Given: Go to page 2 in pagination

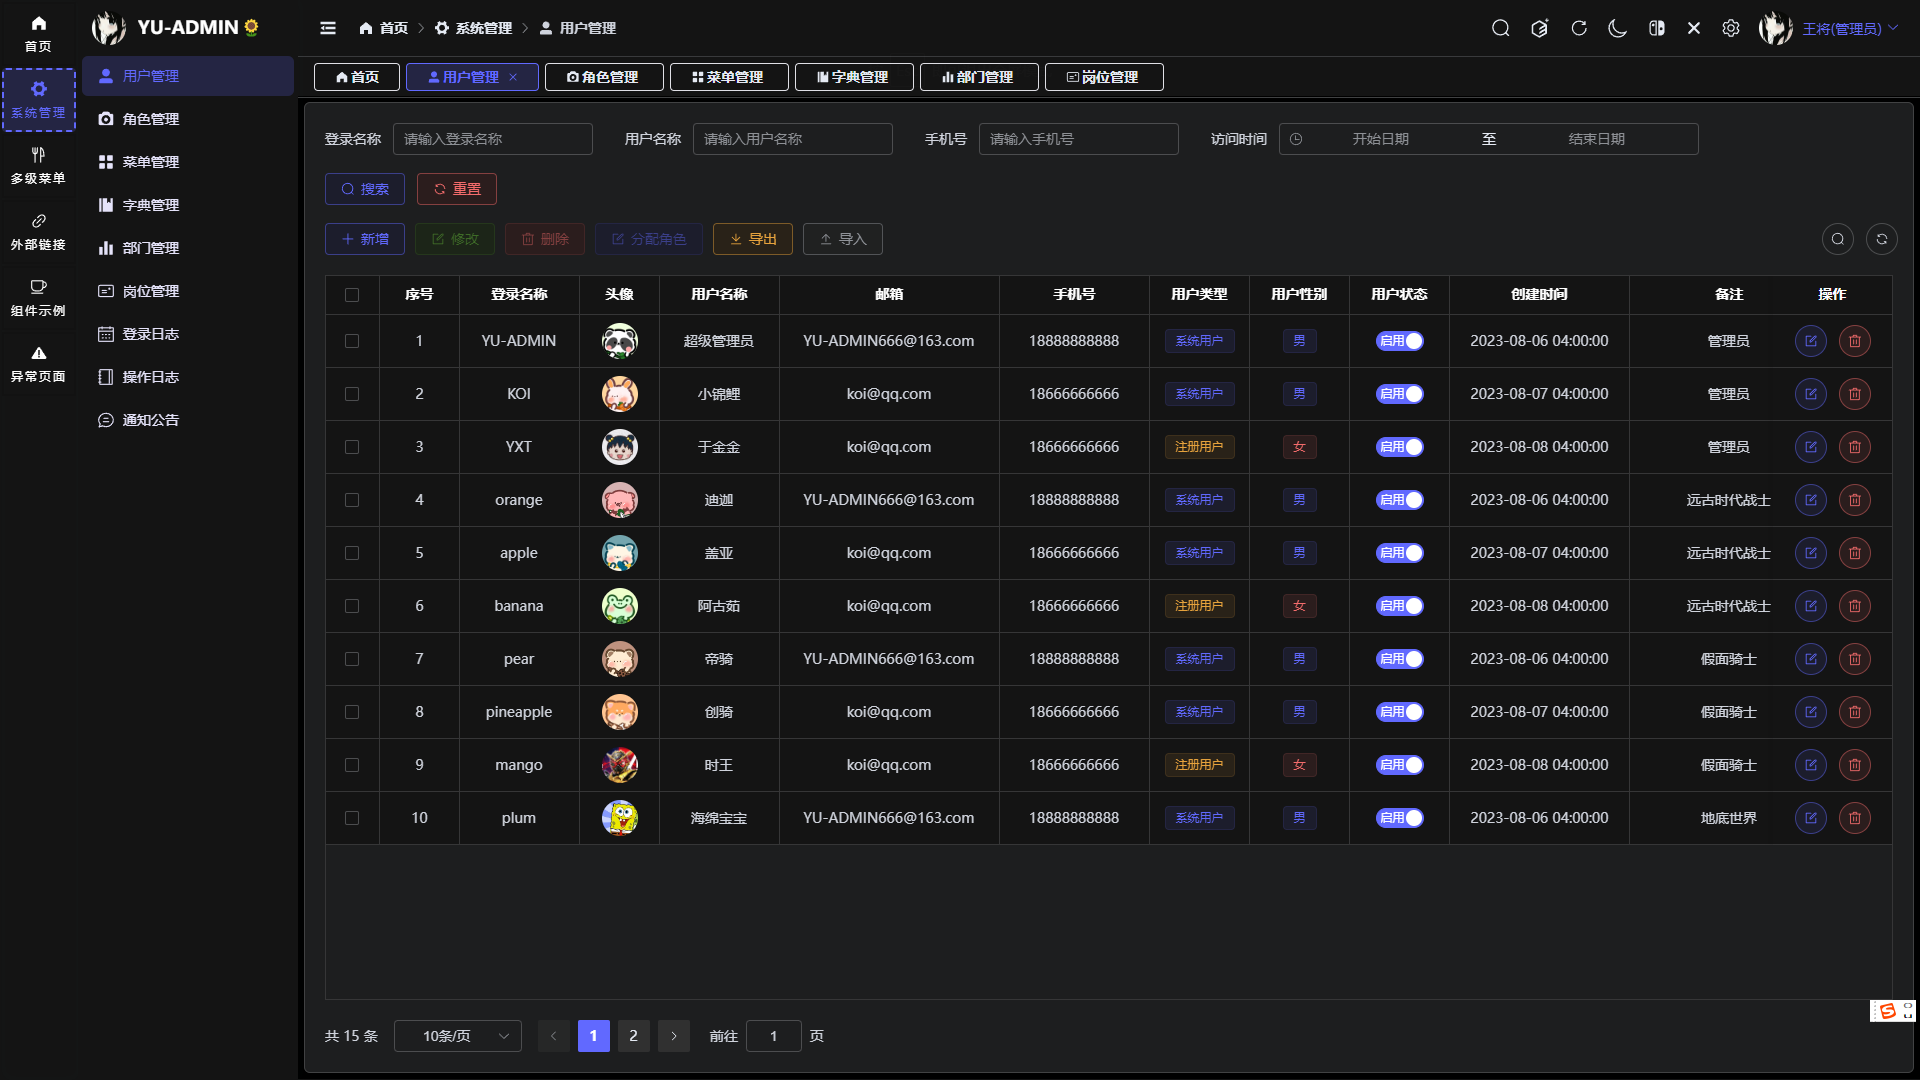Looking at the screenshot, I should pos(633,1036).
